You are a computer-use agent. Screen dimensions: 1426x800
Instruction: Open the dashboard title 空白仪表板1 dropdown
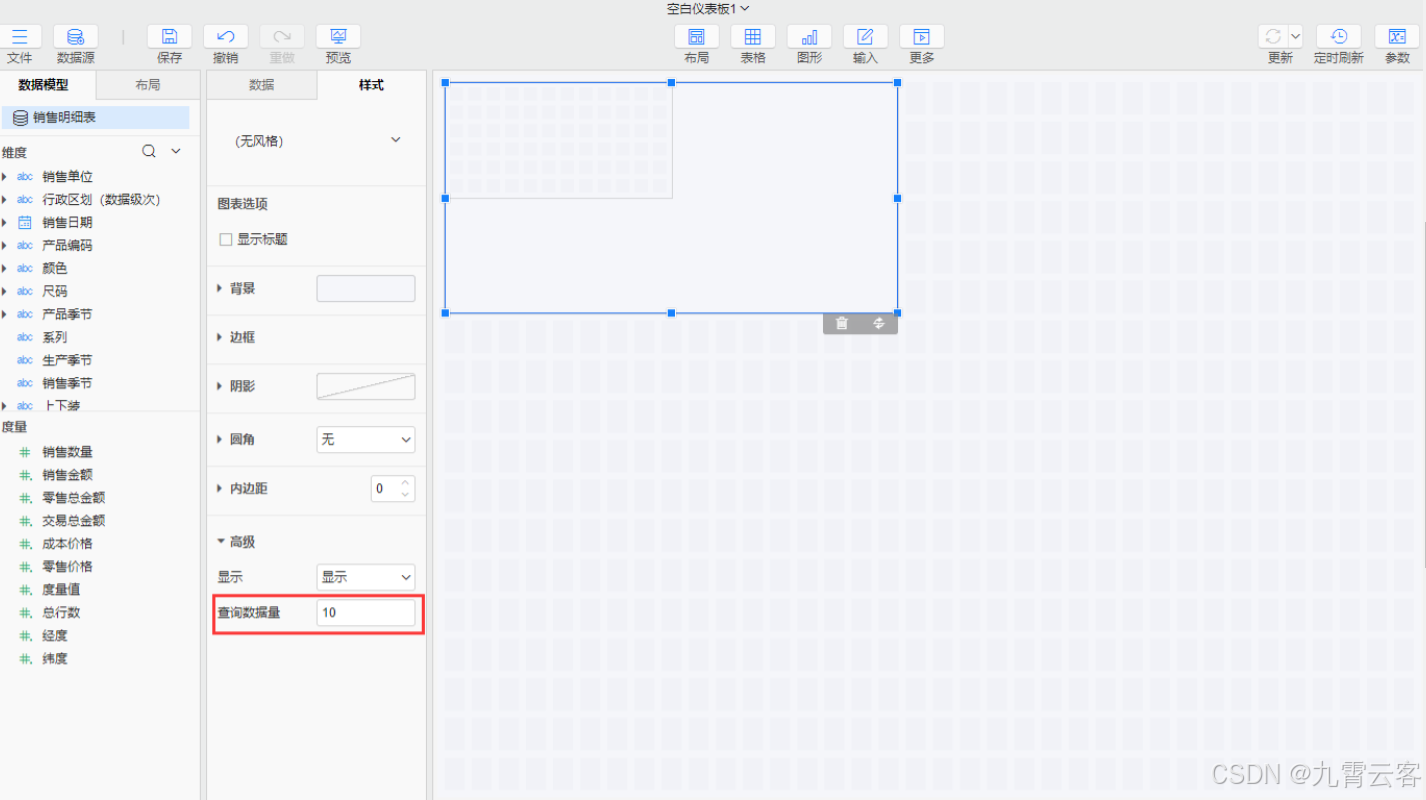[708, 9]
